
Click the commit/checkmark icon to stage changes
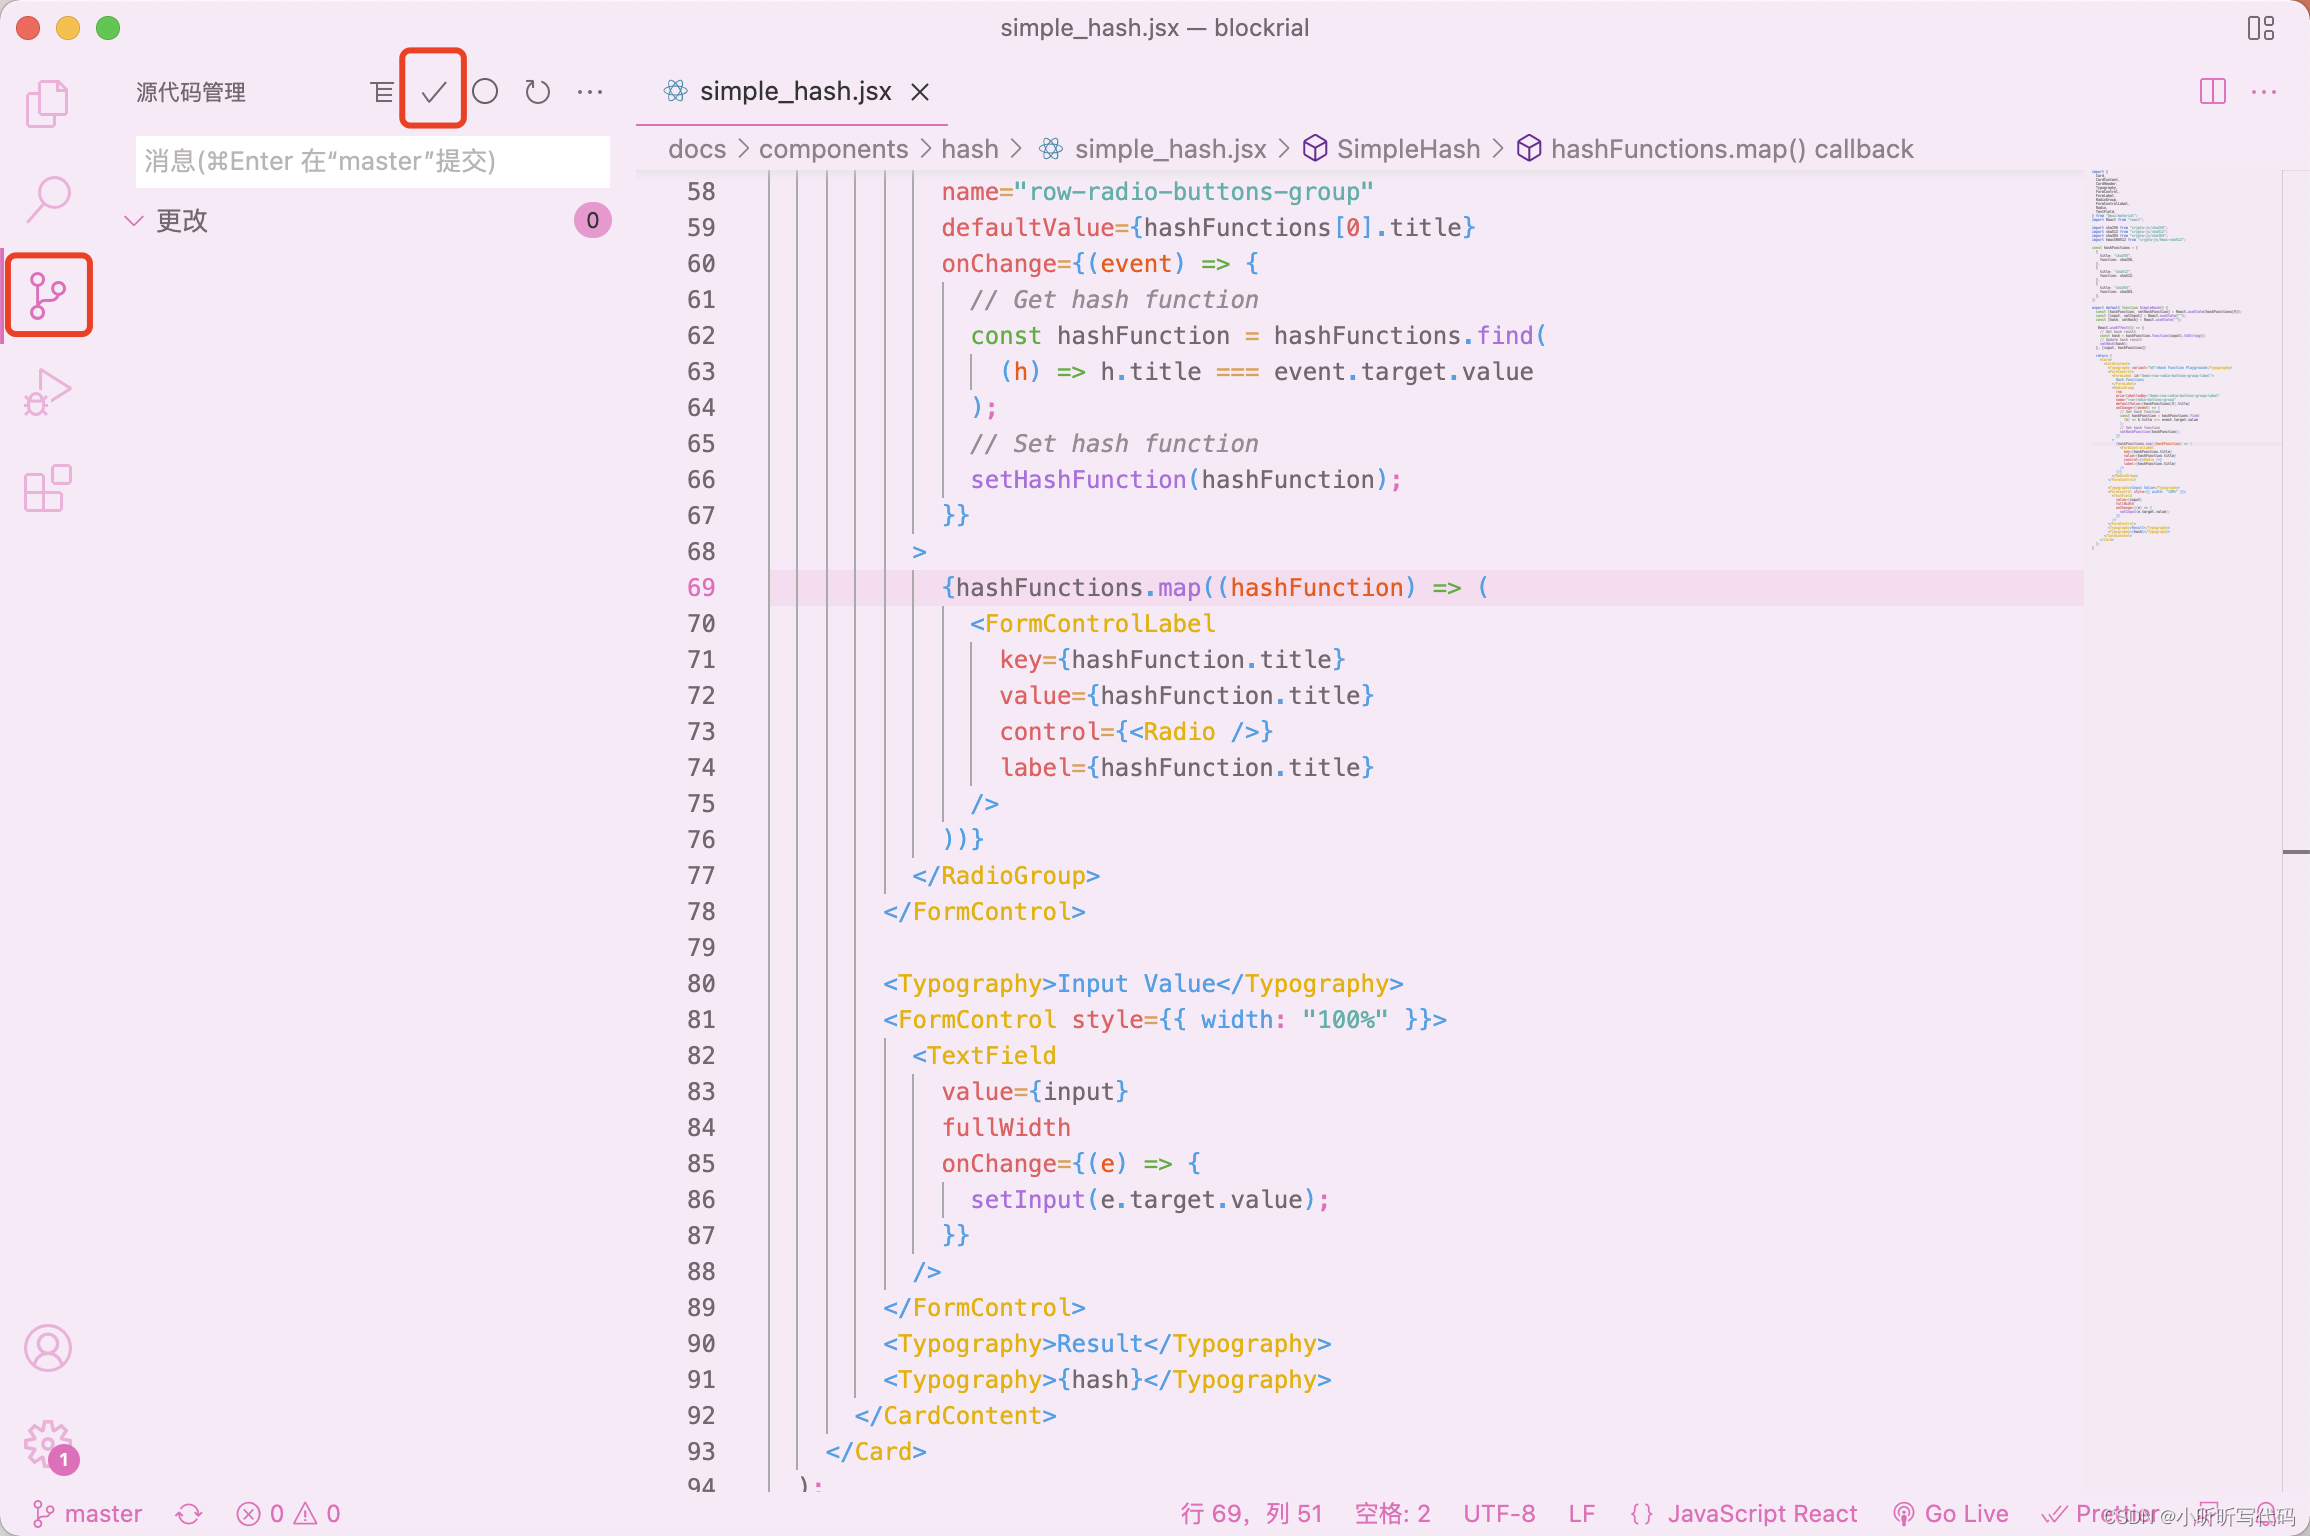coord(432,93)
